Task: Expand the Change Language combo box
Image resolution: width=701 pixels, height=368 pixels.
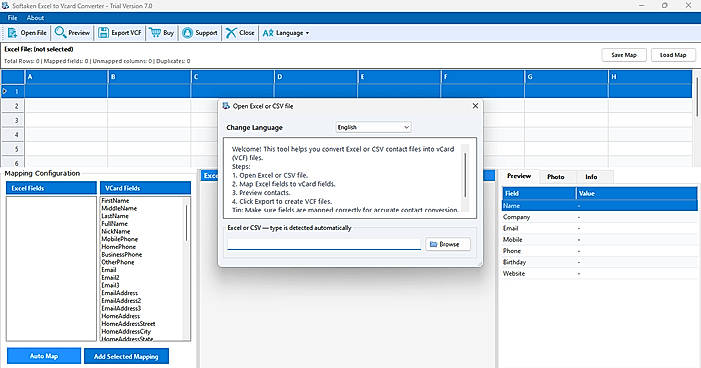Action: (x=373, y=127)
